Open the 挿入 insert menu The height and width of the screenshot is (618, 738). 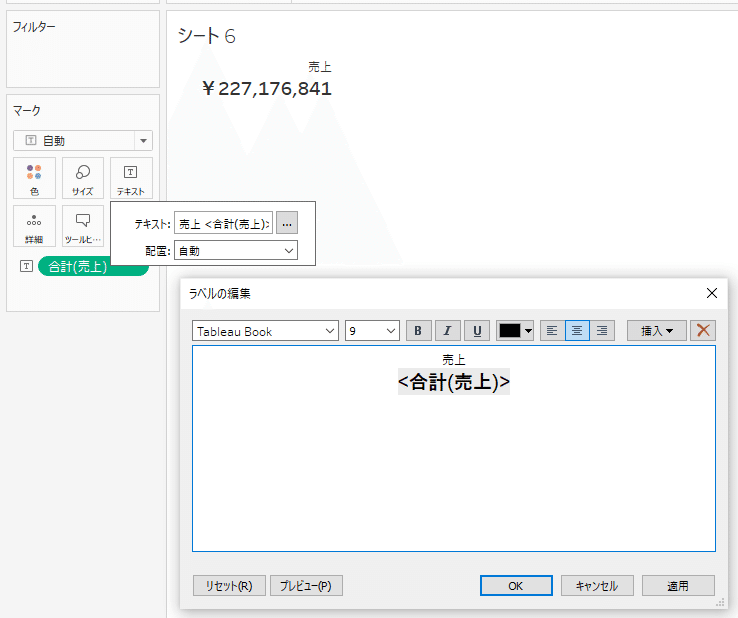click(657, 331)
